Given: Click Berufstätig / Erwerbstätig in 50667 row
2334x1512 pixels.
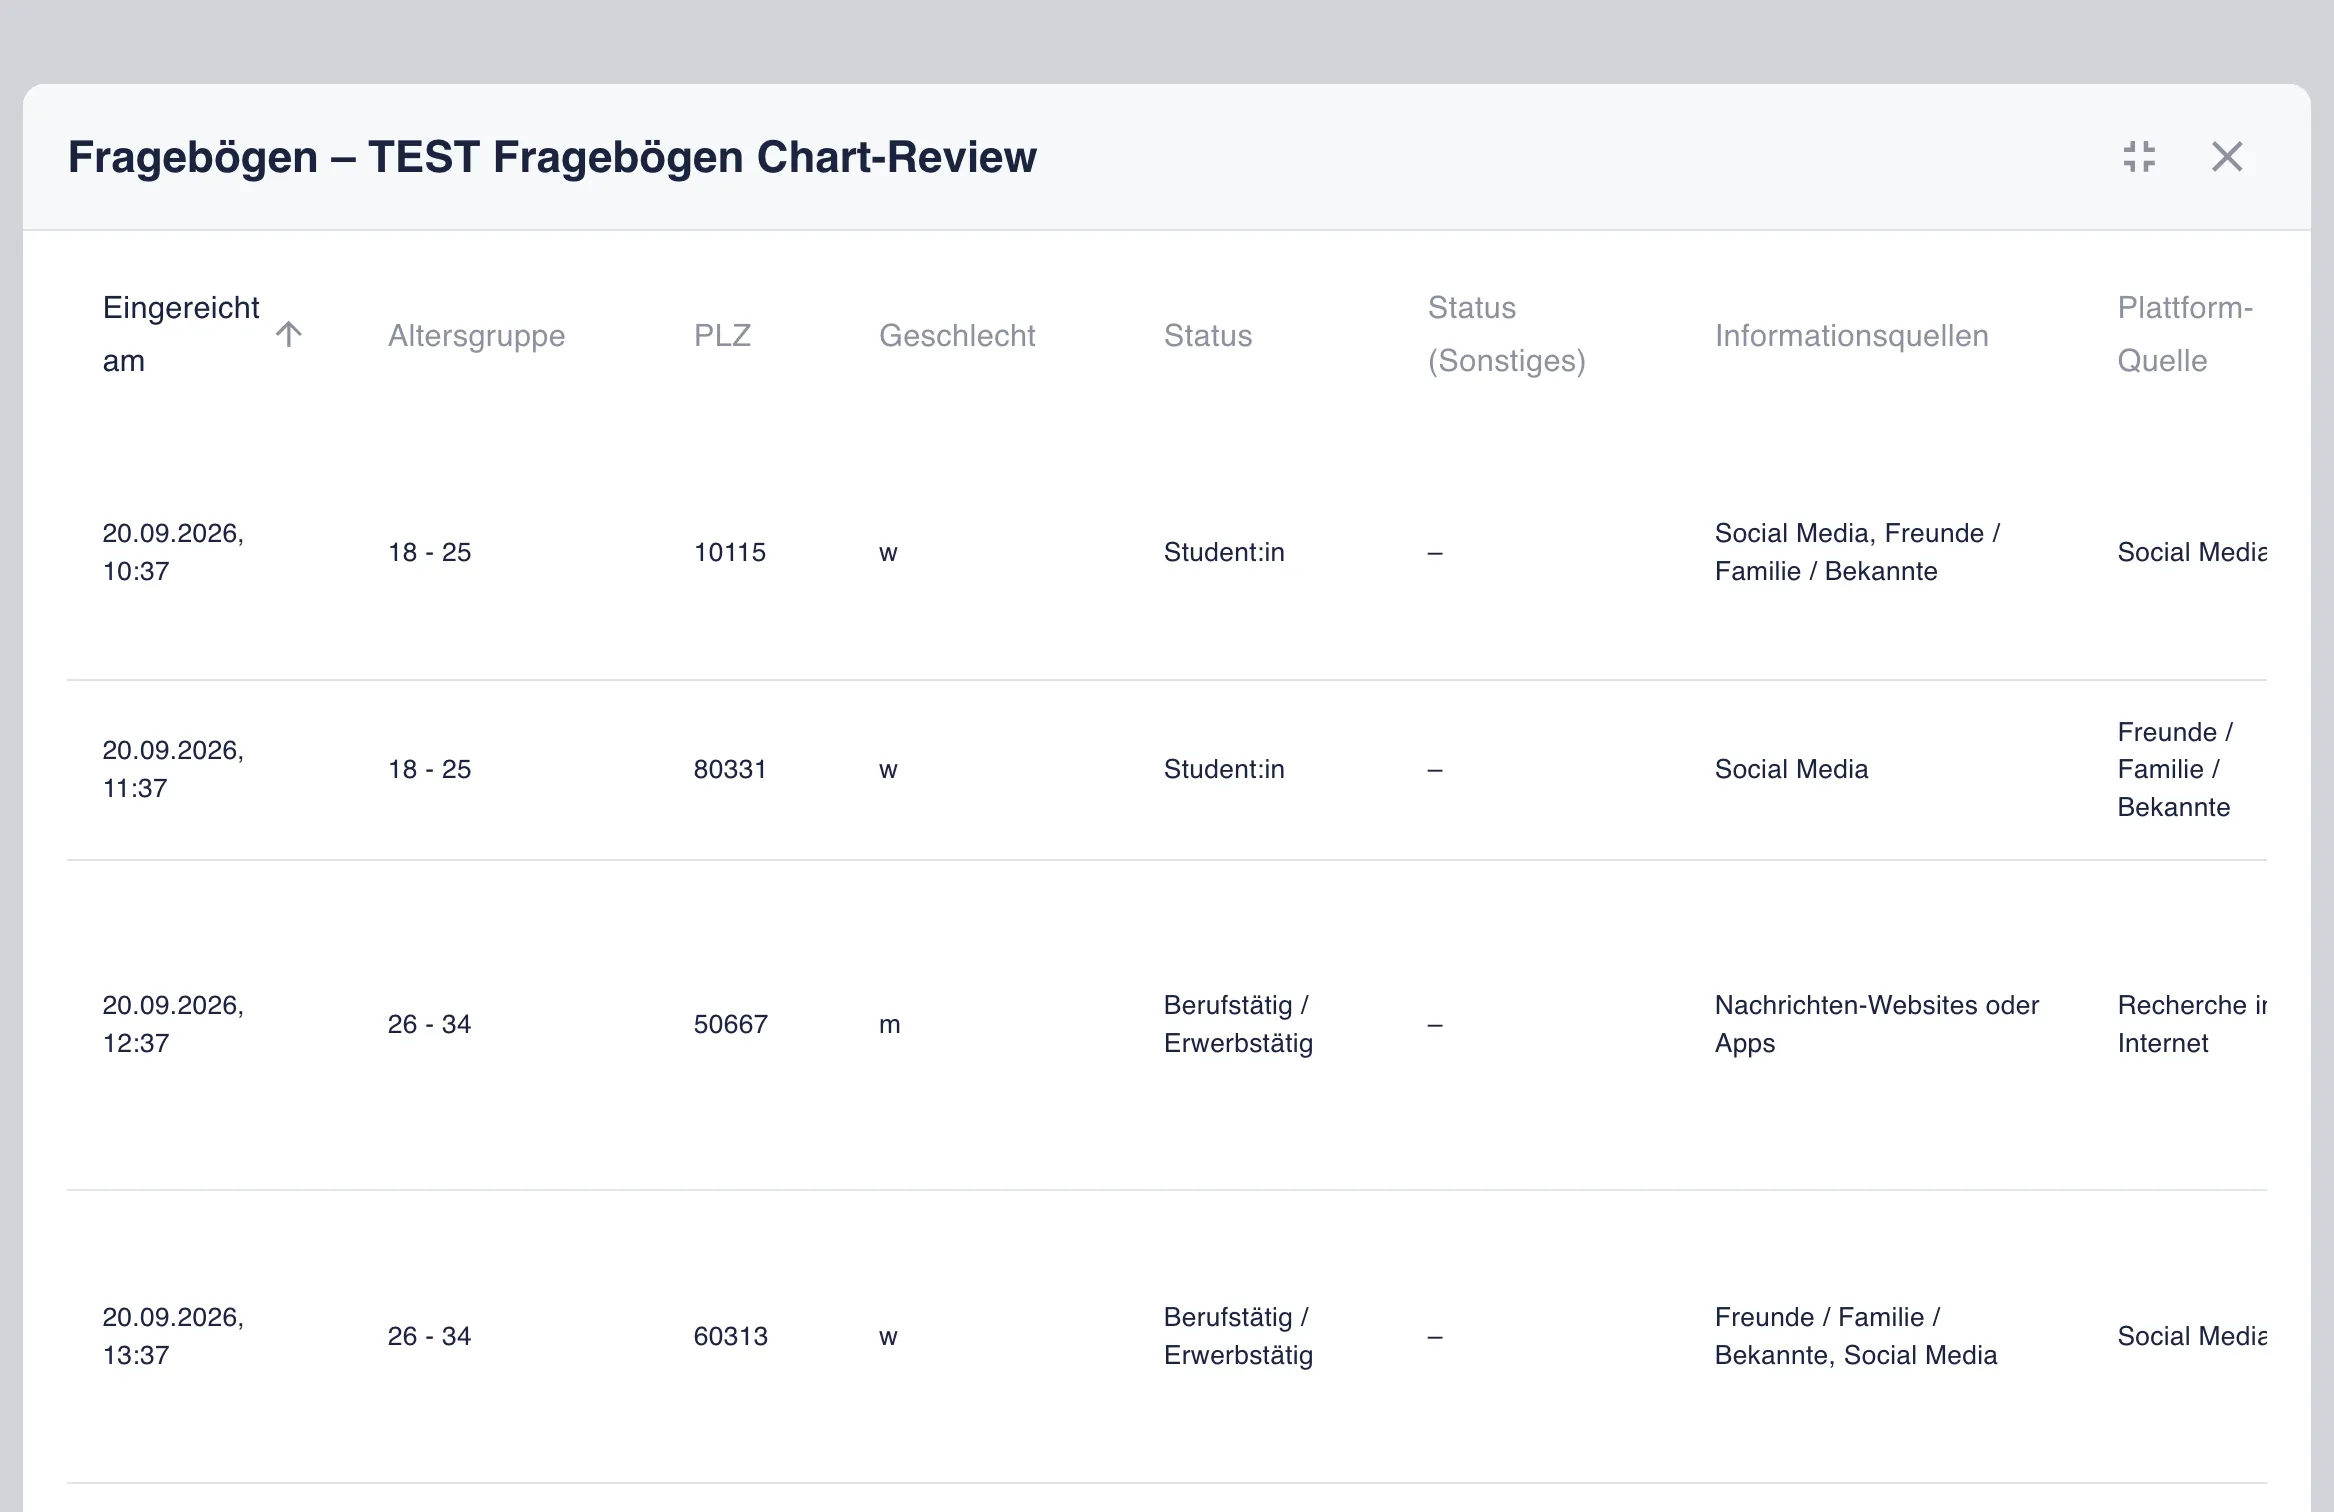Looking at the screenshot, I should (1238, 1024).
